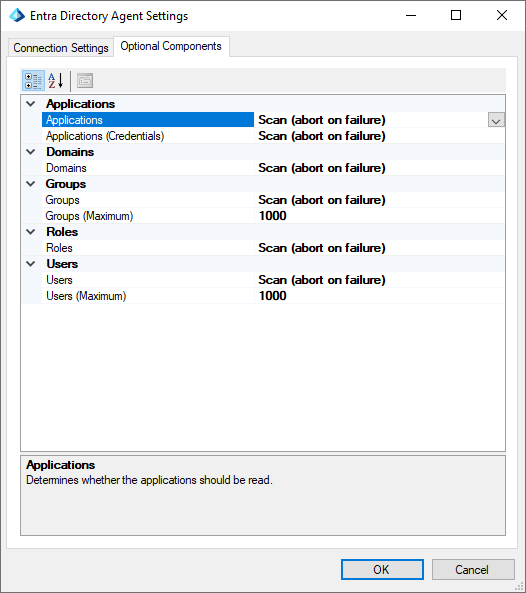
Task: Switch to the Connection Settings tab
Action: tap(61, 48)
